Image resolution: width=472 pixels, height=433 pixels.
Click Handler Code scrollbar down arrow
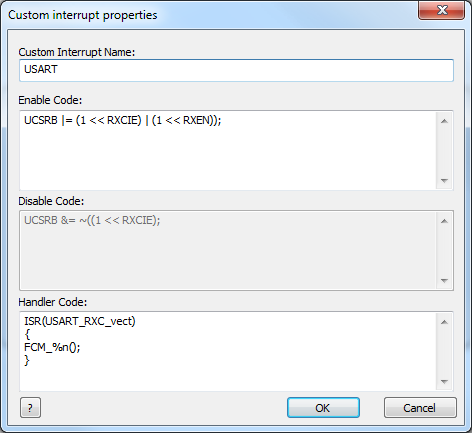pyautogui.click(x=444, y=382)
